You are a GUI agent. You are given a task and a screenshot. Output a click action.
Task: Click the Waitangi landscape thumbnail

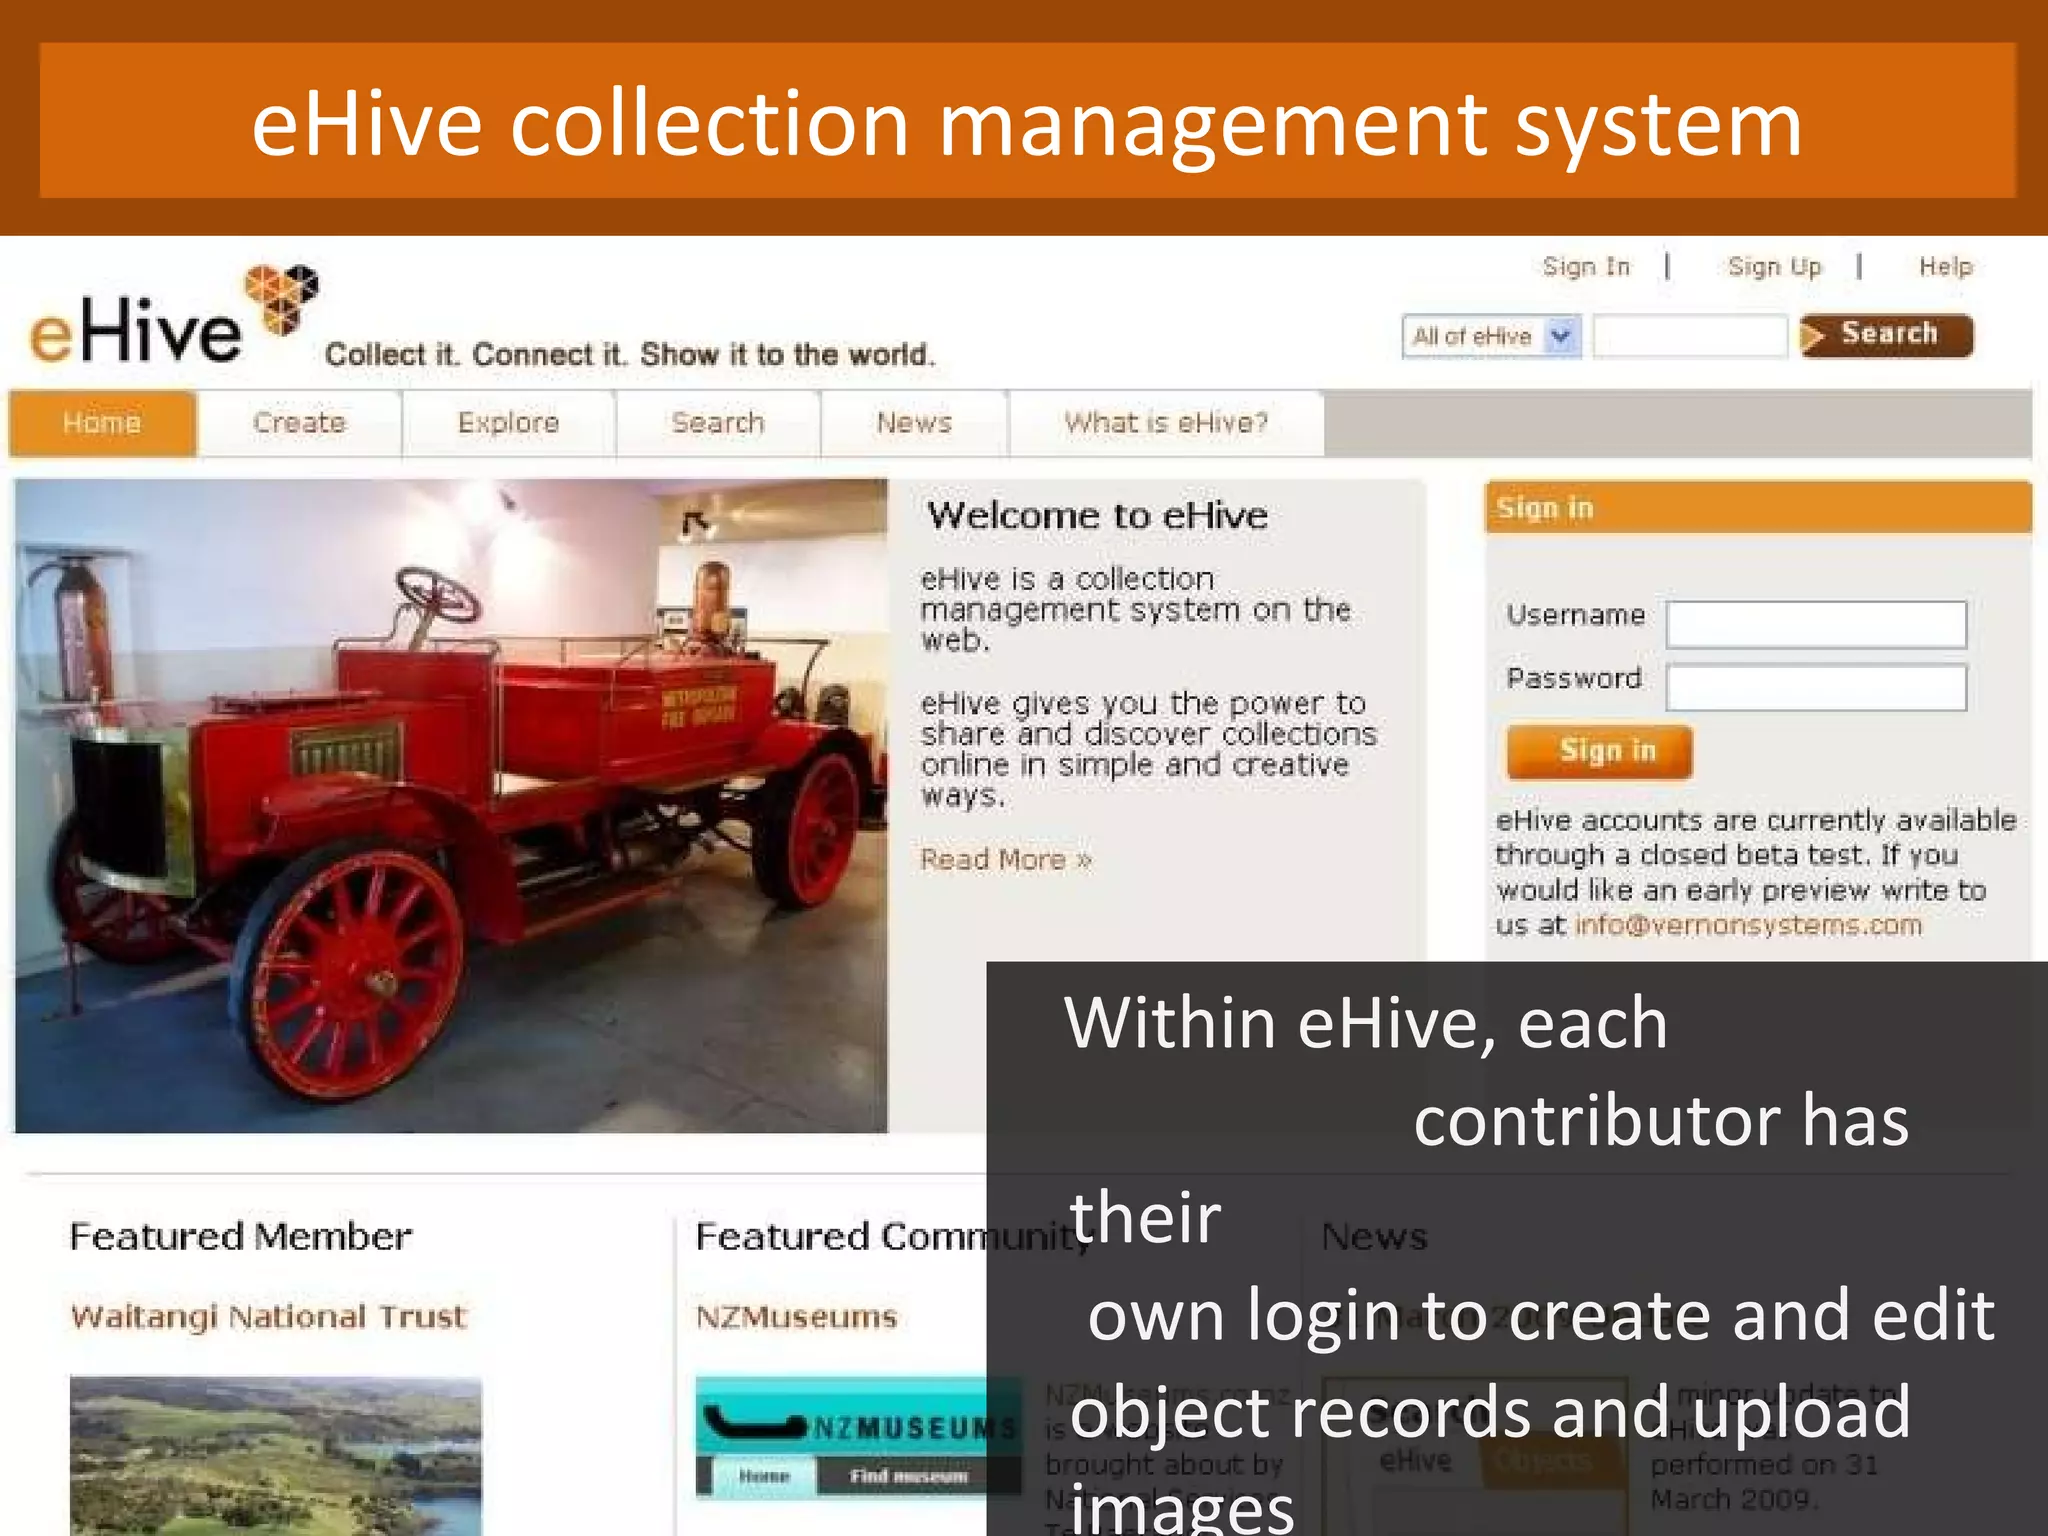(x=276, y=1456)
